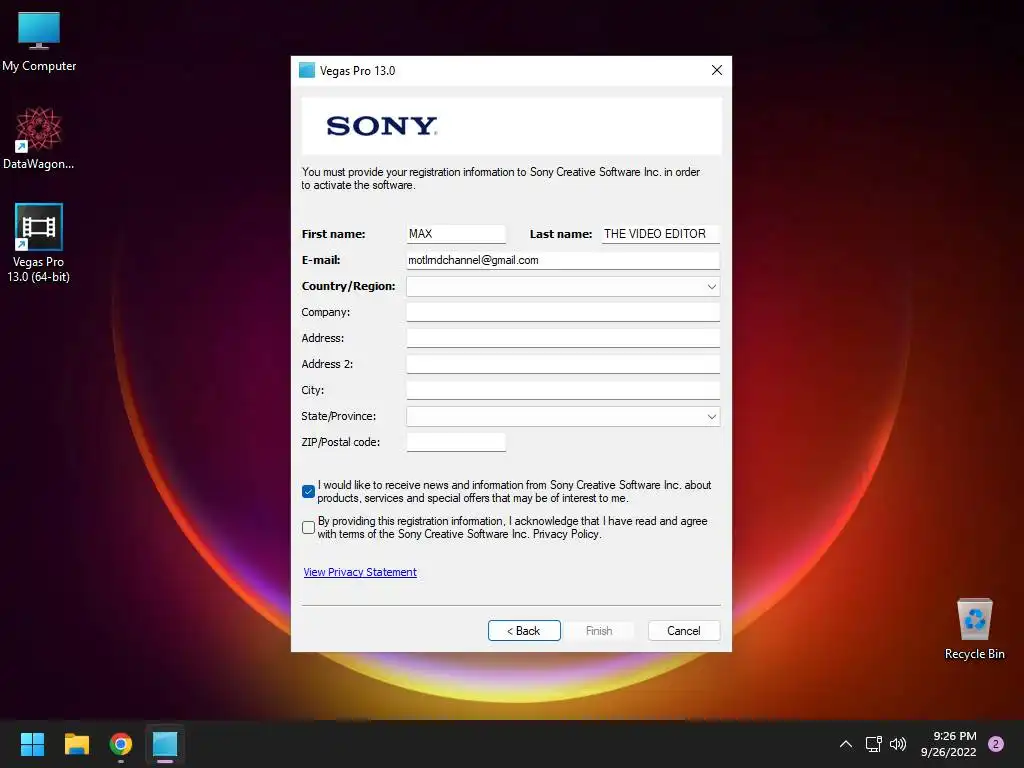
Task: Click the Last name input field
Action: (660, 234)
